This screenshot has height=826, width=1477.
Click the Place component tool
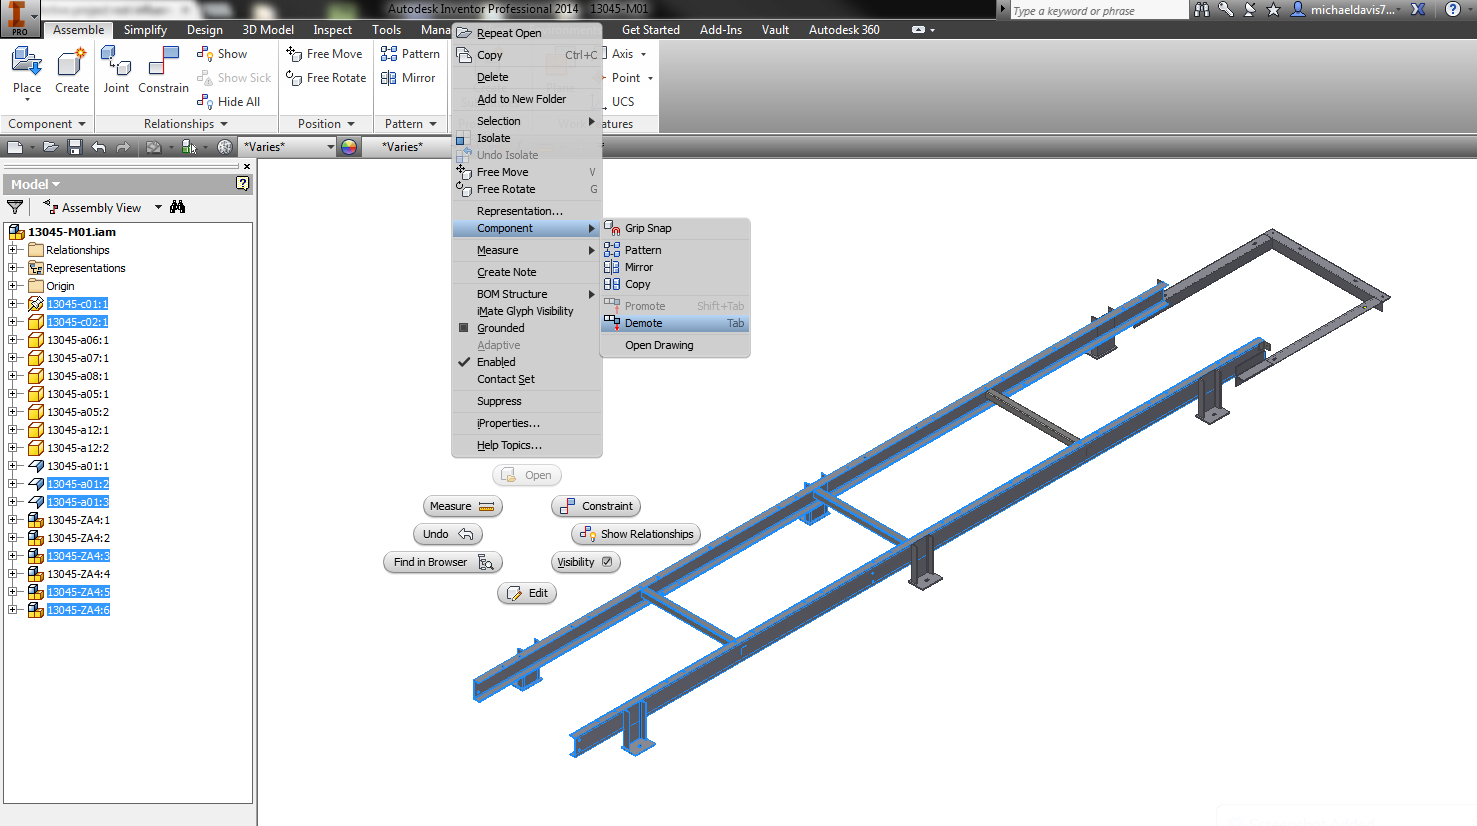27,70
